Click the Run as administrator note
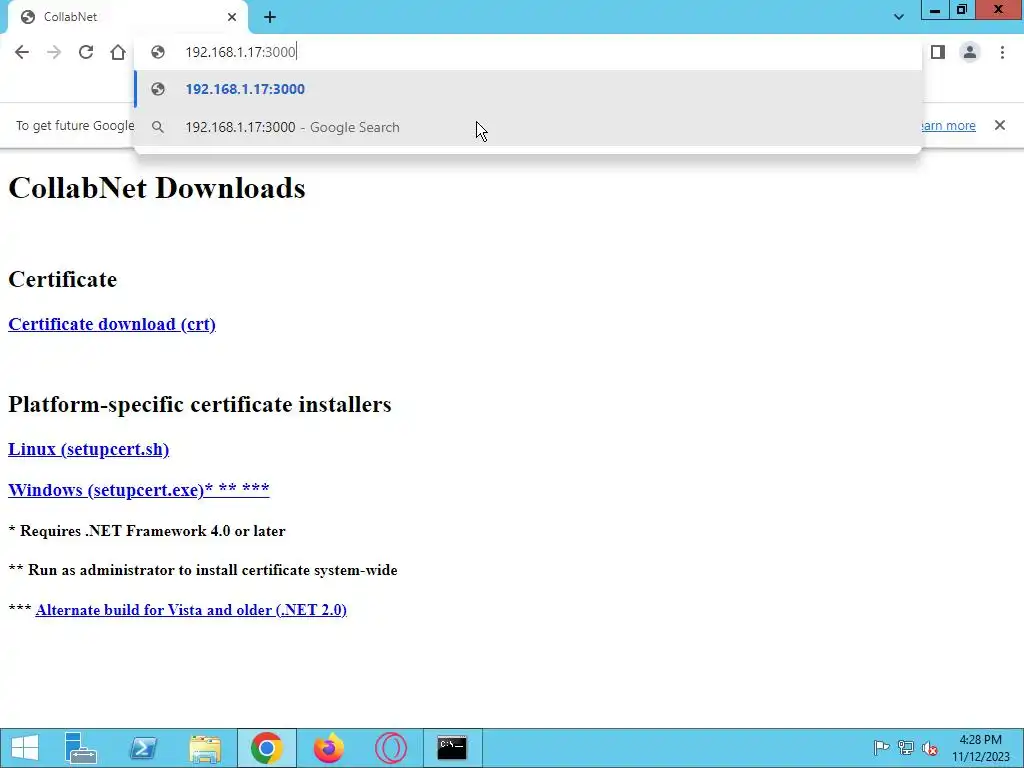This screenshot has height=768, width=1024. [x=203, y=570]
